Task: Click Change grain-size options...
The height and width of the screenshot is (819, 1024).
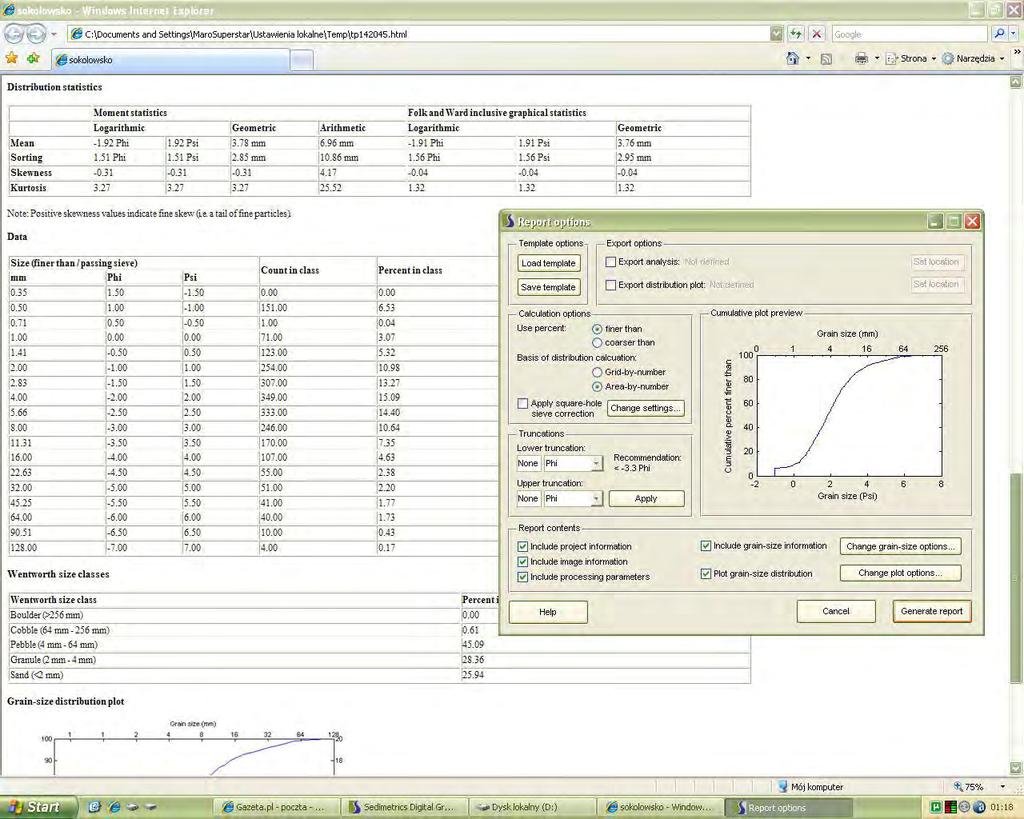Action: click(901, 547)
